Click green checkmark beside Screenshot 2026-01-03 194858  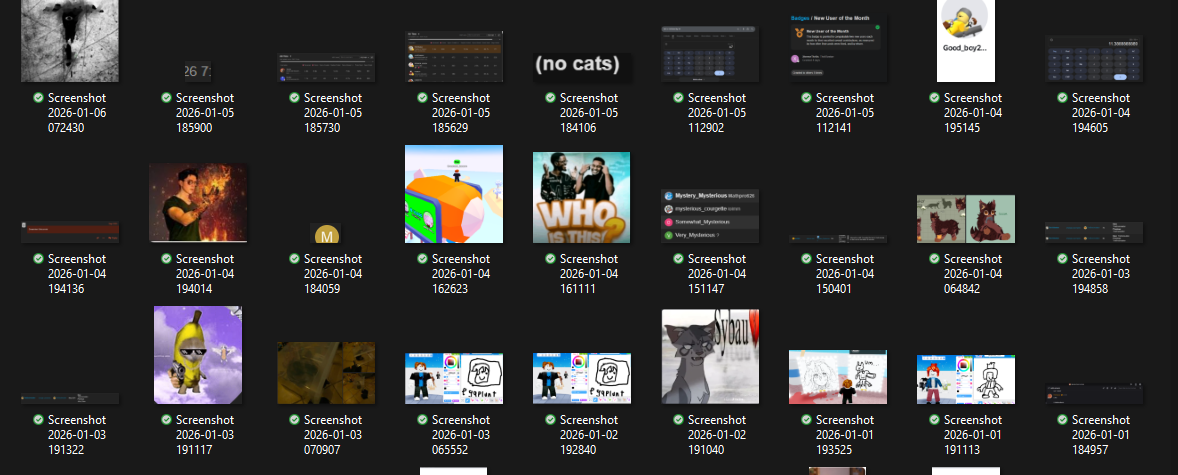(x=1062, y=259)
